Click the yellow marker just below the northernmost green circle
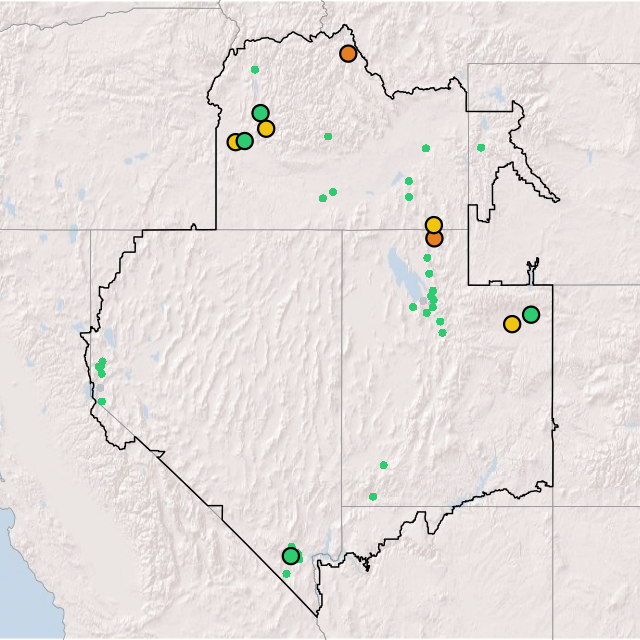The height and width of the screenshot is (640, 640). [x=266, y=128]
